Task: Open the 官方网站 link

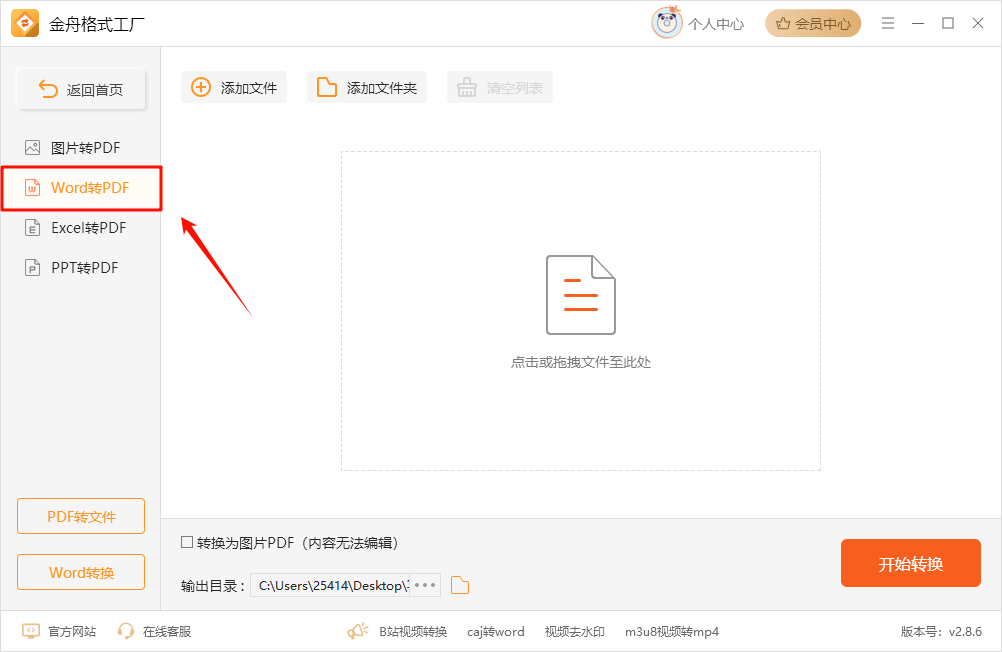Action: pyautogui.click(x=59, y=632)
